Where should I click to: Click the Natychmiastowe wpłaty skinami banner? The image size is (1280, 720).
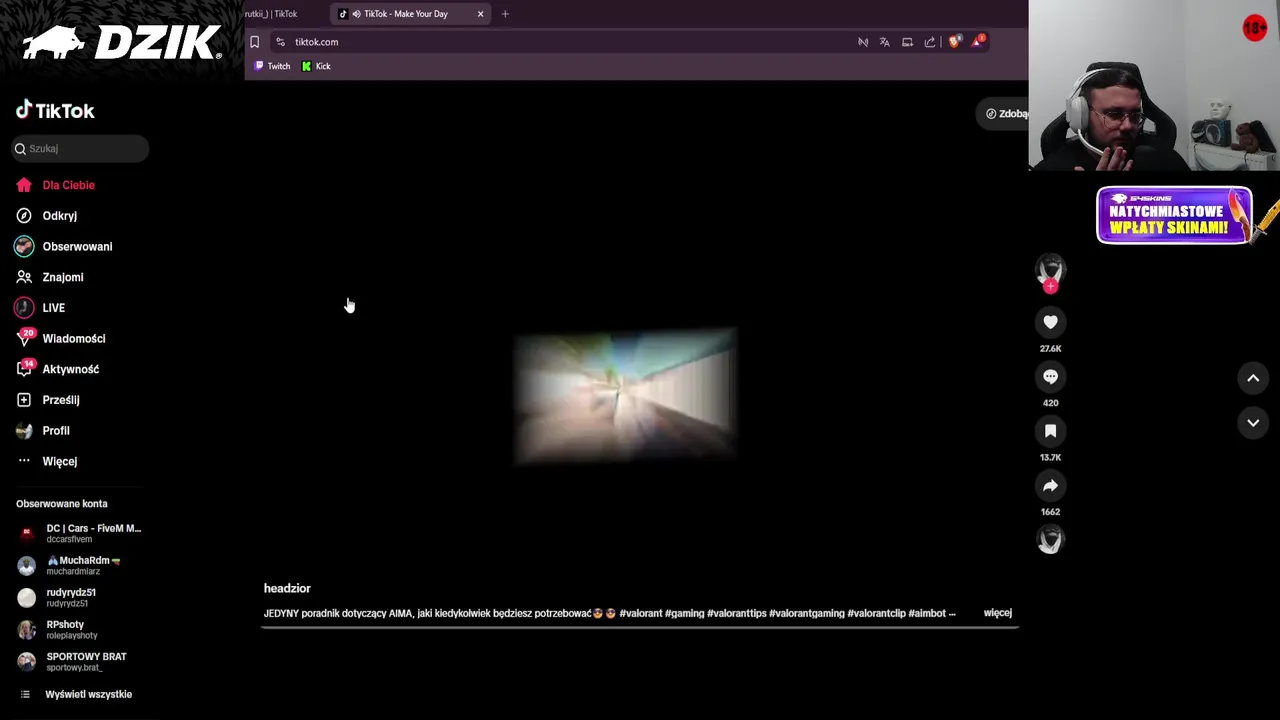[x=1174, y=215]
